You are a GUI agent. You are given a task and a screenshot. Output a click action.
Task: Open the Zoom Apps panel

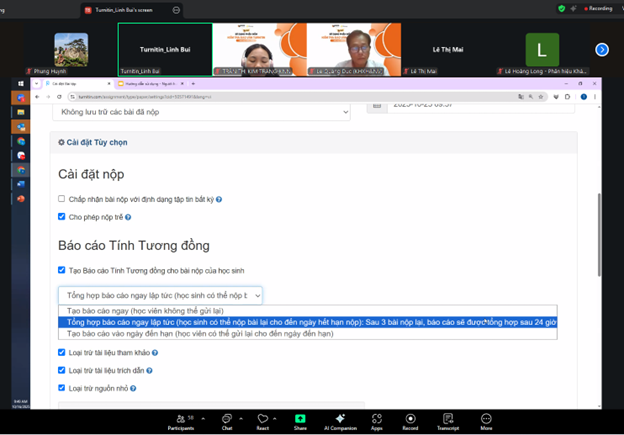(377, 419)
